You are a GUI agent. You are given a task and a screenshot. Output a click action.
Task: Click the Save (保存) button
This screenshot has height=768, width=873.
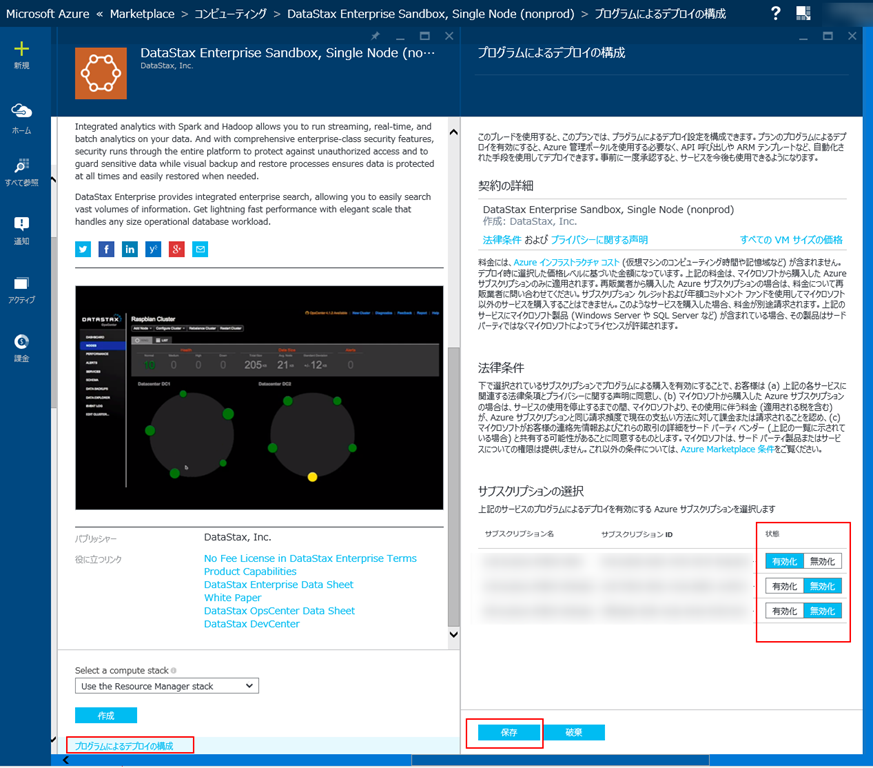click(x=509, y=732)
